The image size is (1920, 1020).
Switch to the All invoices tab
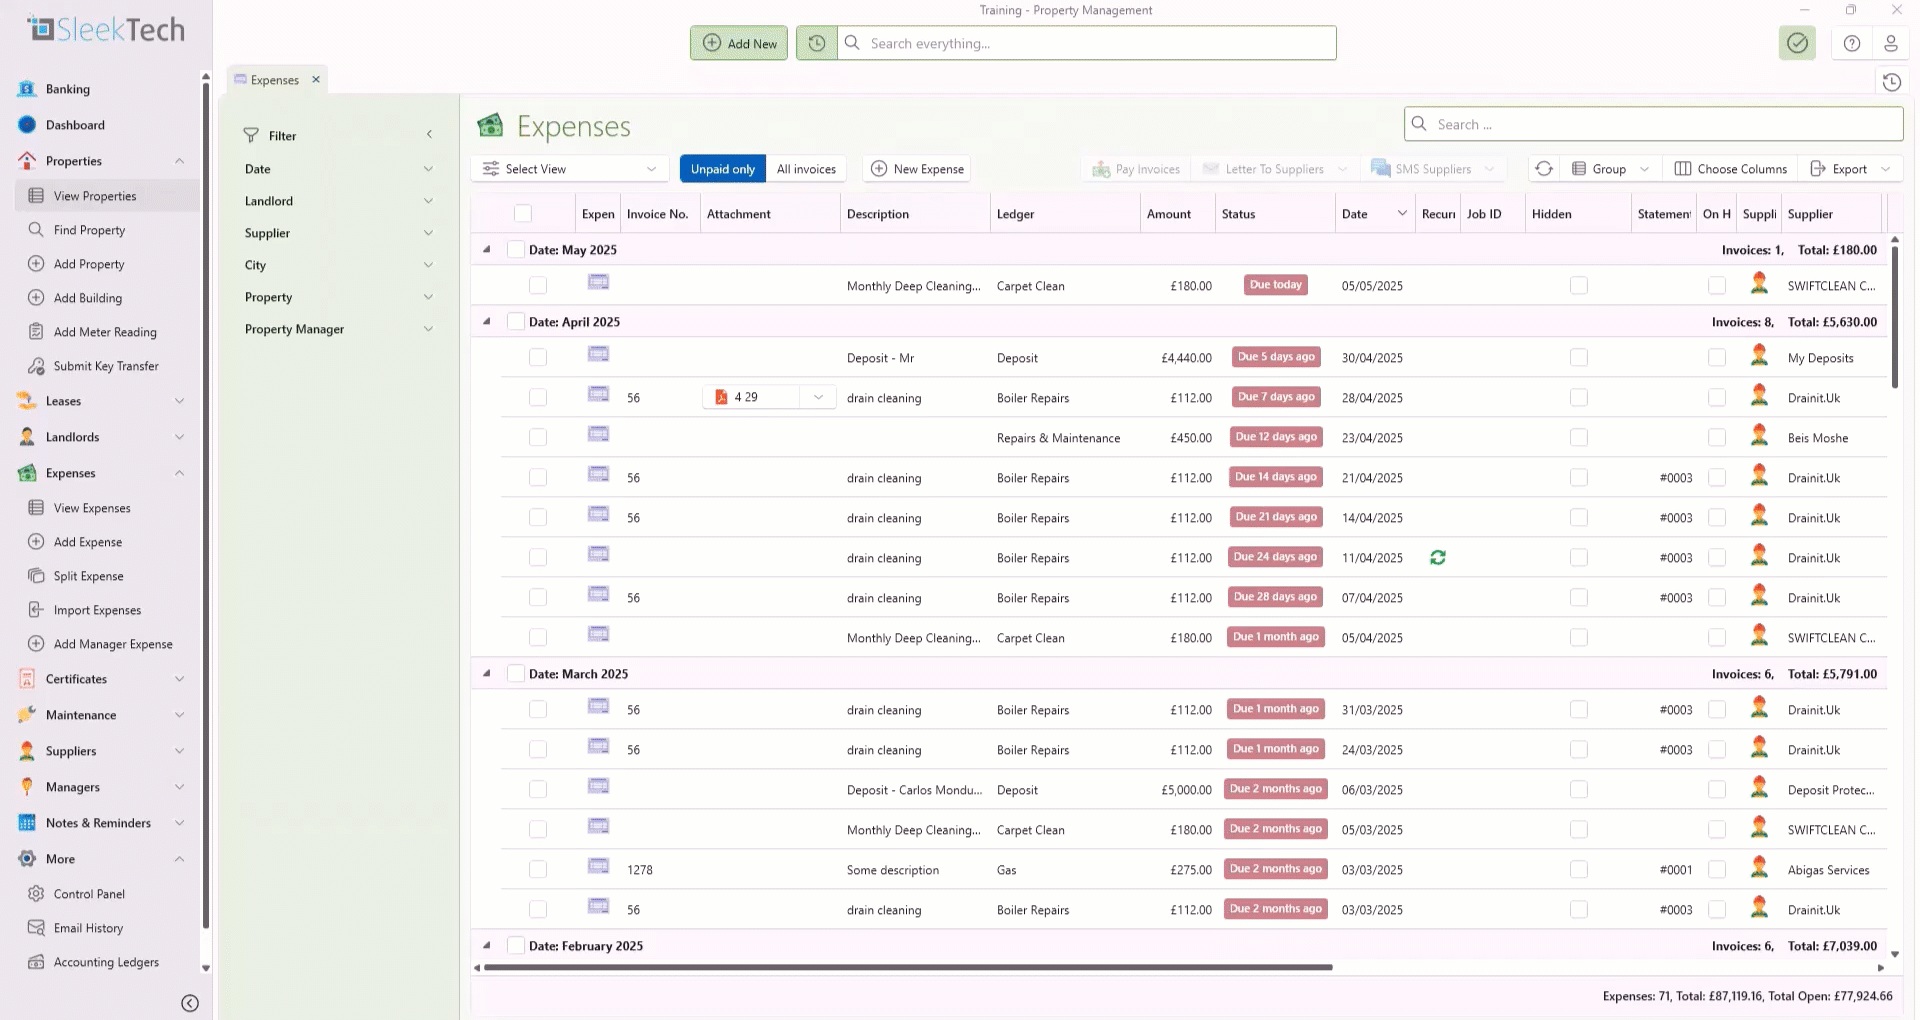tap(806, 169)
